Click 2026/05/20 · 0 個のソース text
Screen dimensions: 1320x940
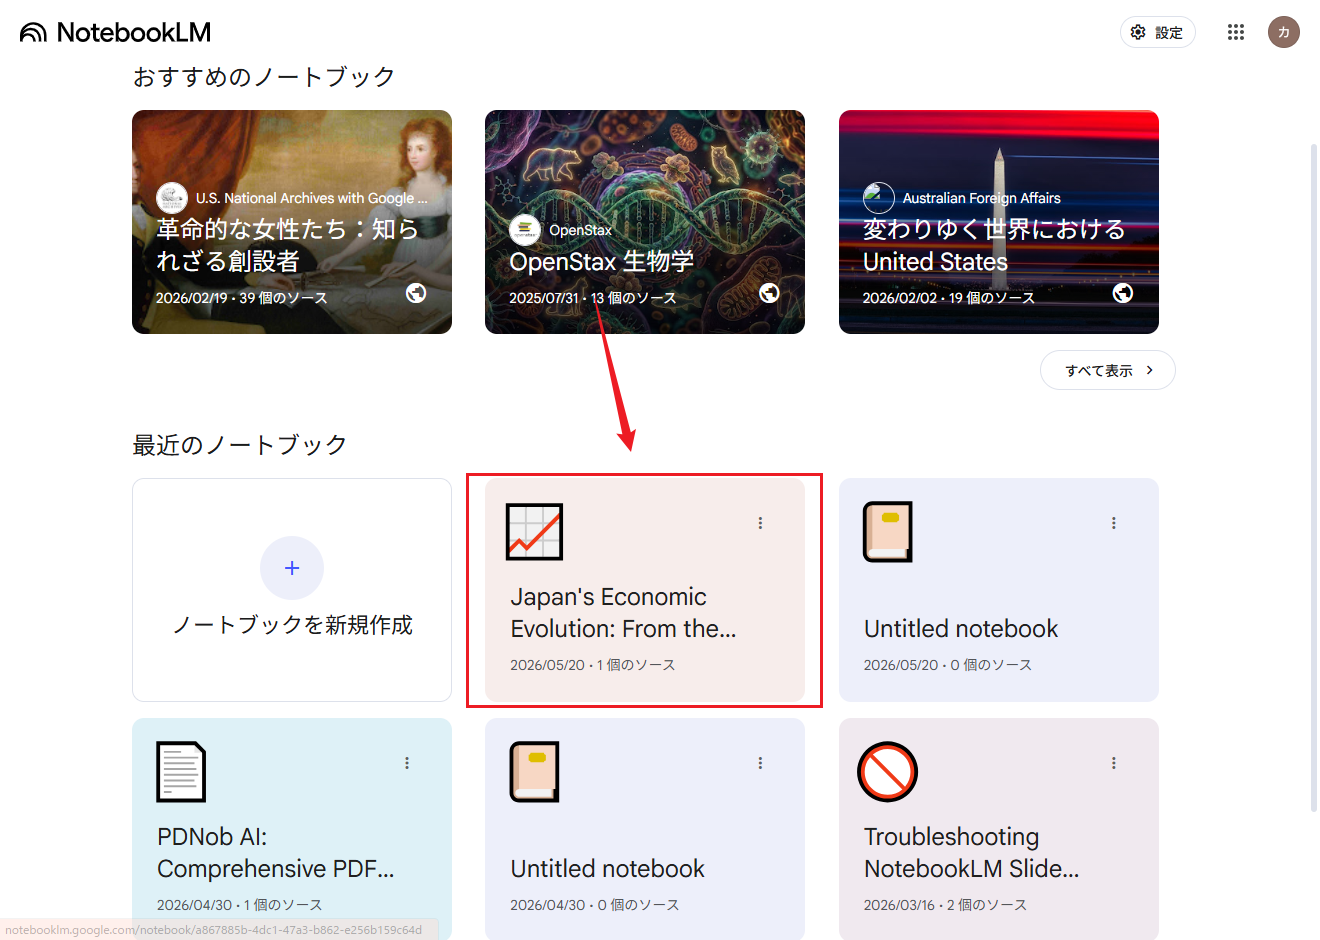point(948,665)
